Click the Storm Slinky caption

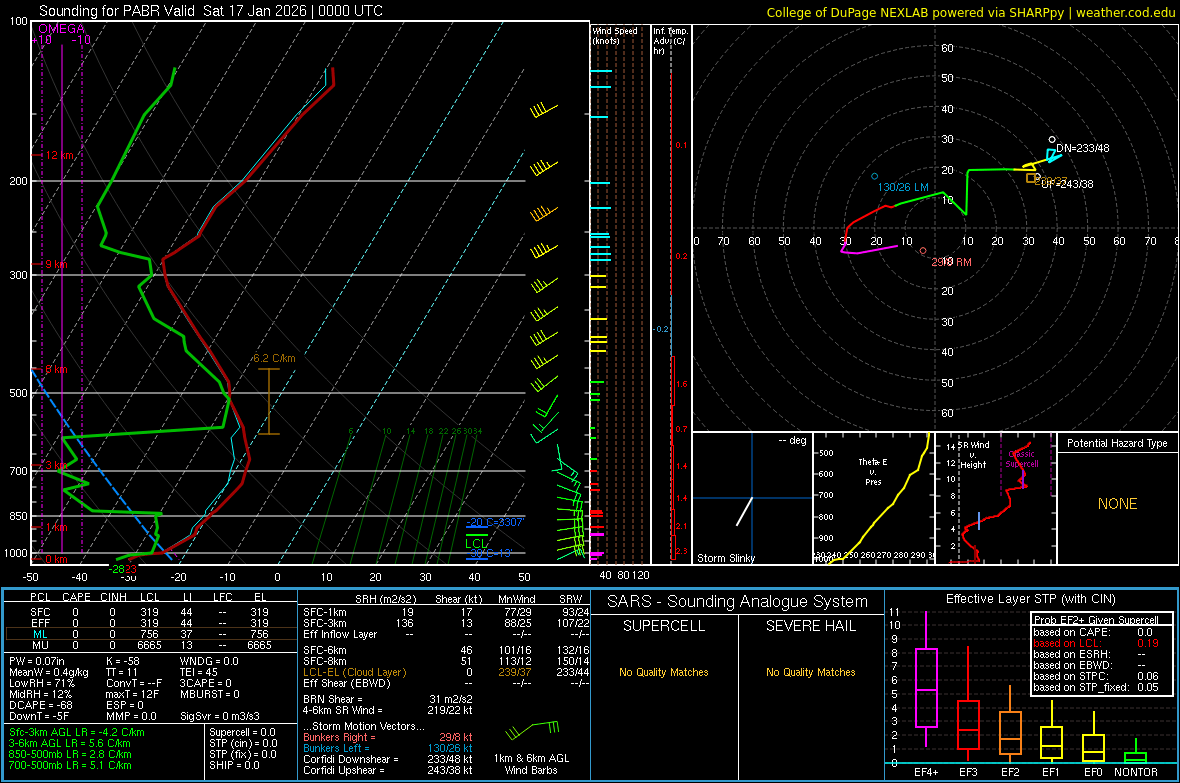point(725,558)
